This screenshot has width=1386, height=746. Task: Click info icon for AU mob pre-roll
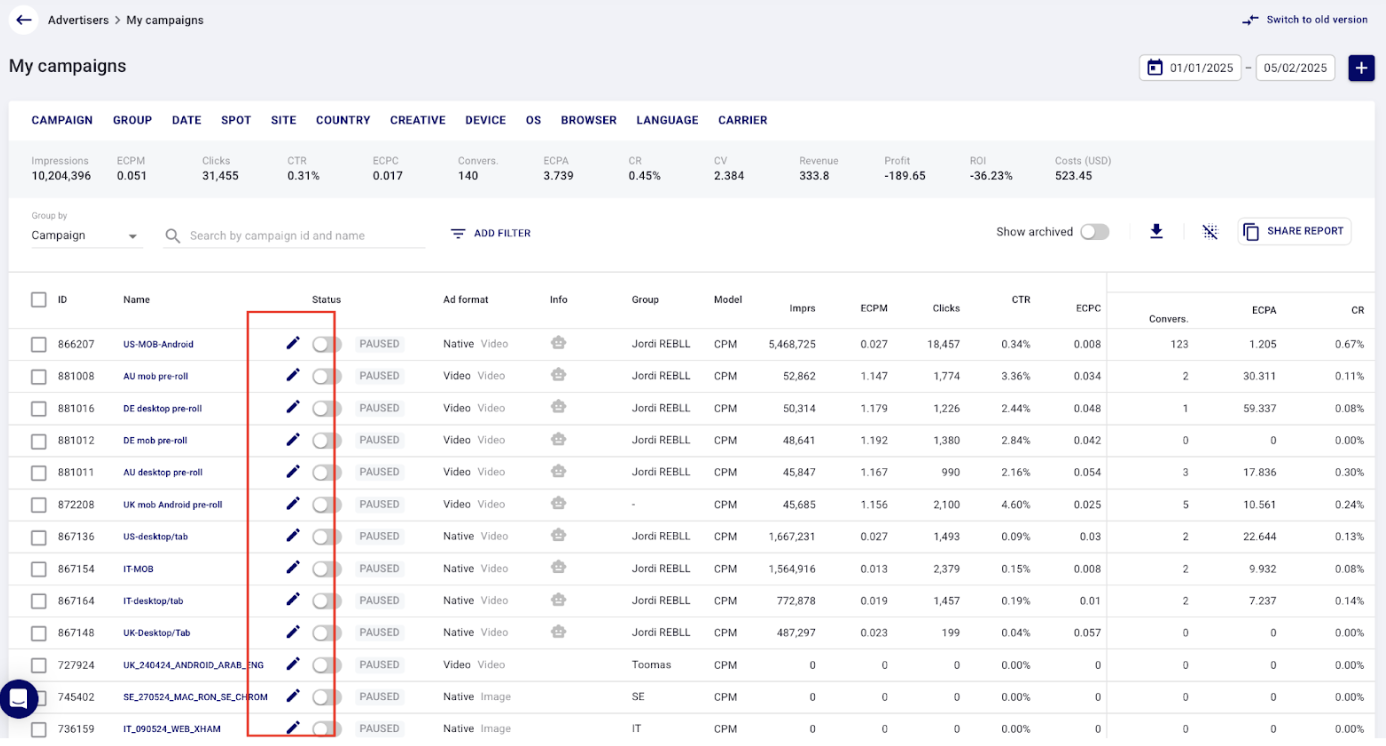(x=558, y=375)
